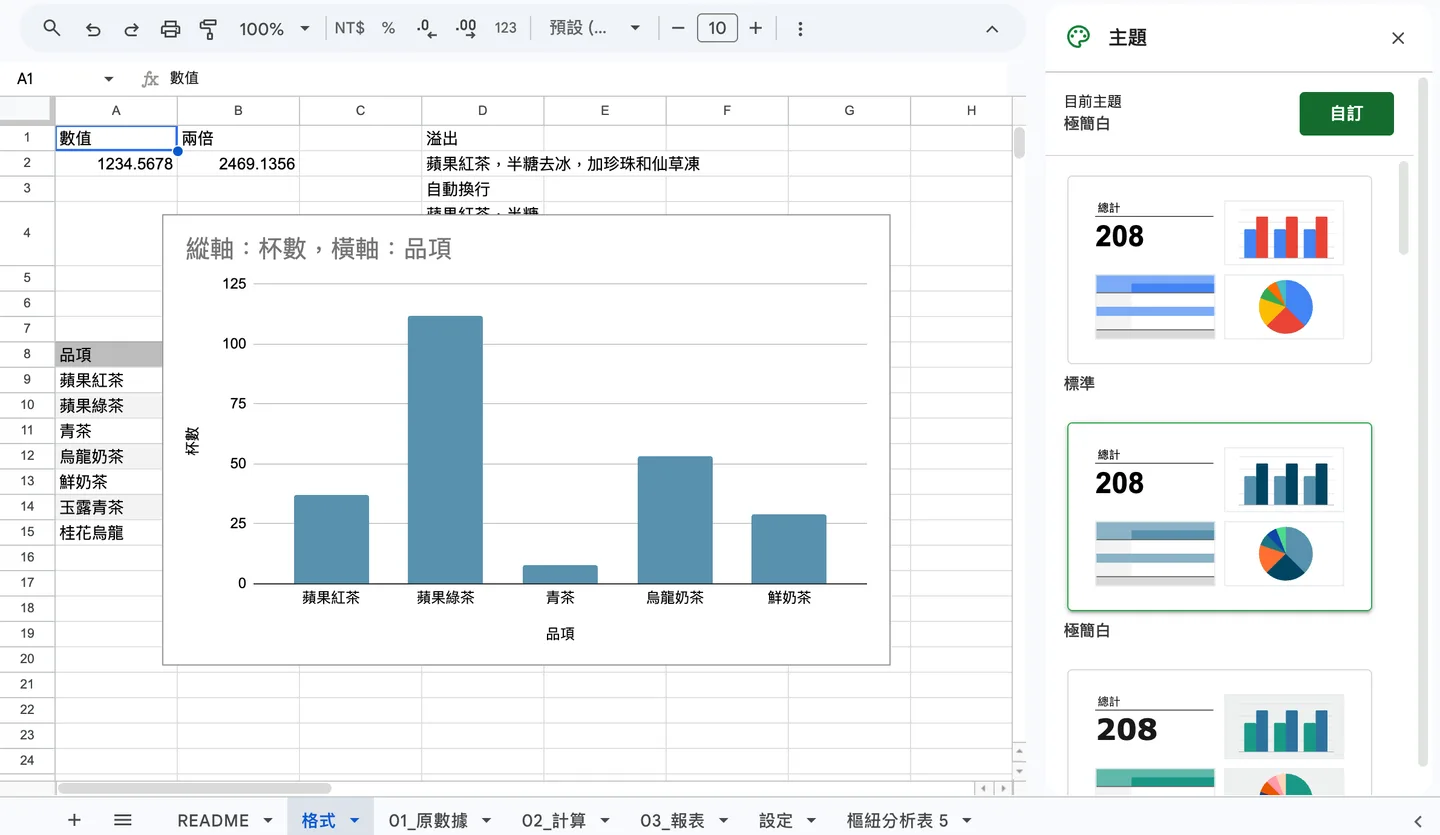Switch to the 02_計算 sheet tab
This screenshot has width=1440, height=835.
point(554,821)
